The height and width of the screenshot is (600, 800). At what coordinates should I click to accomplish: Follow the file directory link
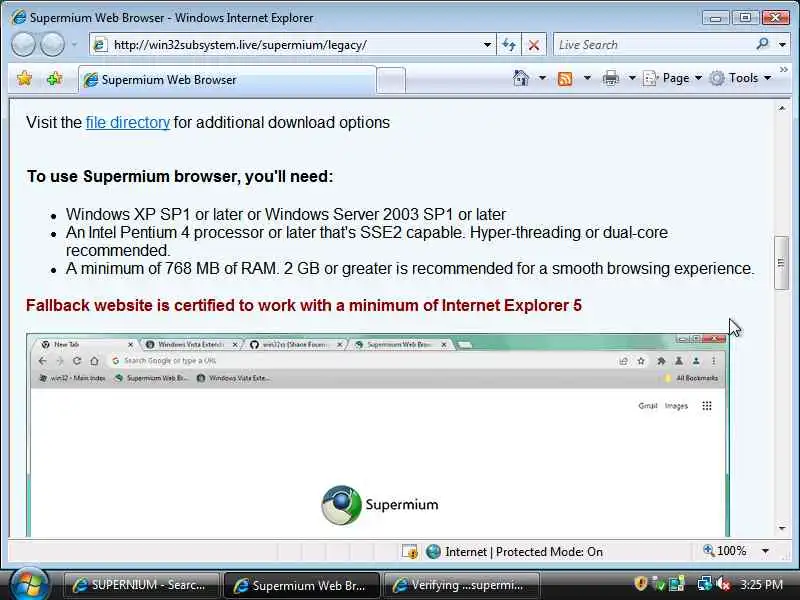128,122
